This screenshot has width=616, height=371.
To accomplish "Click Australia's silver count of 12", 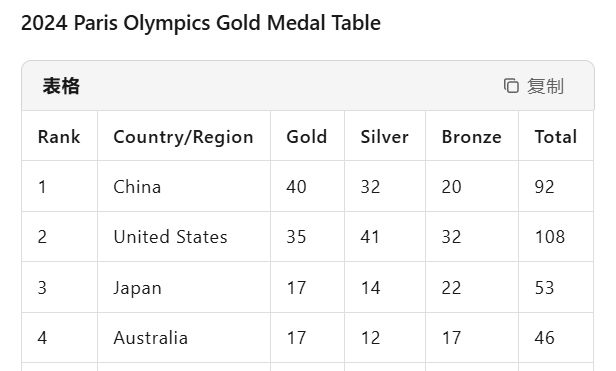I will coord(370,338).
